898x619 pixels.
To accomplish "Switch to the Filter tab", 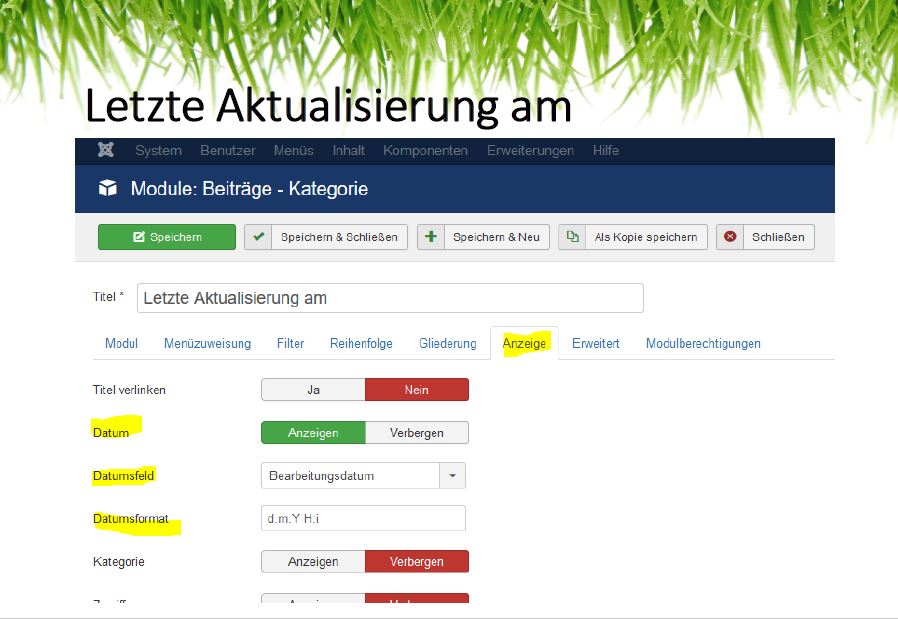I will [290, 344].
